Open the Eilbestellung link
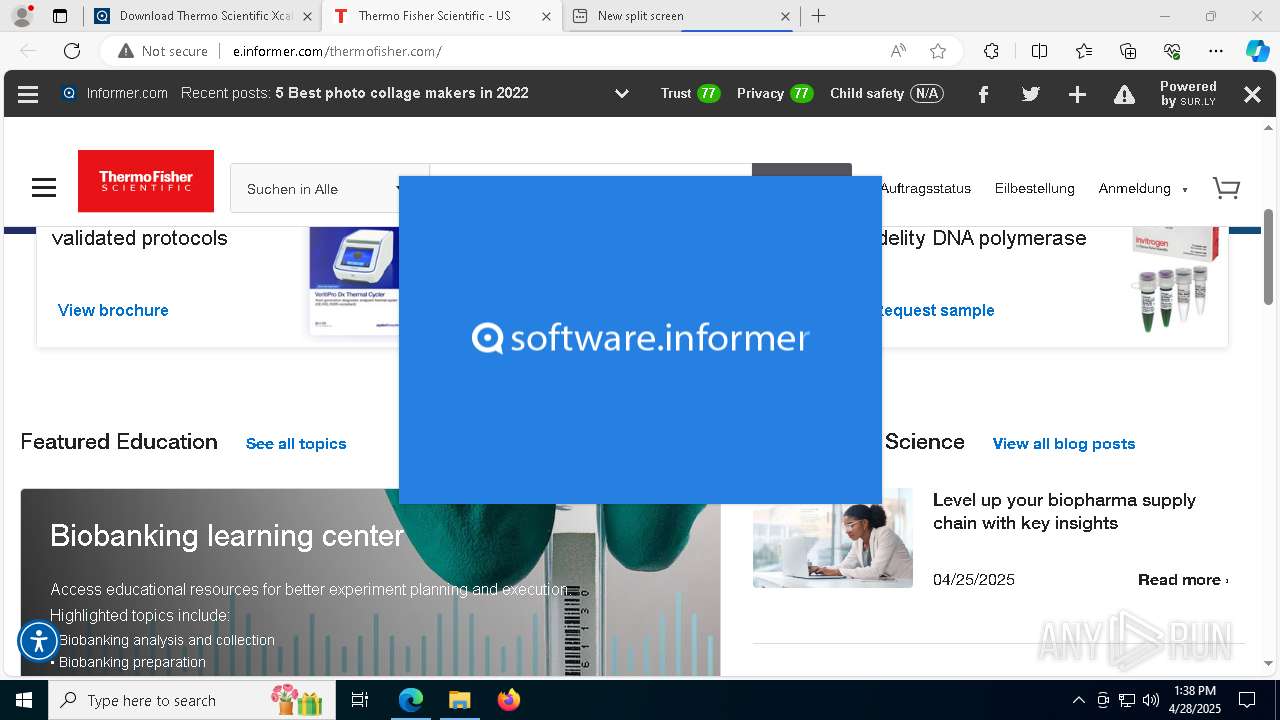This screenshot has height=720, width=1280. [x=1034, y=188]
